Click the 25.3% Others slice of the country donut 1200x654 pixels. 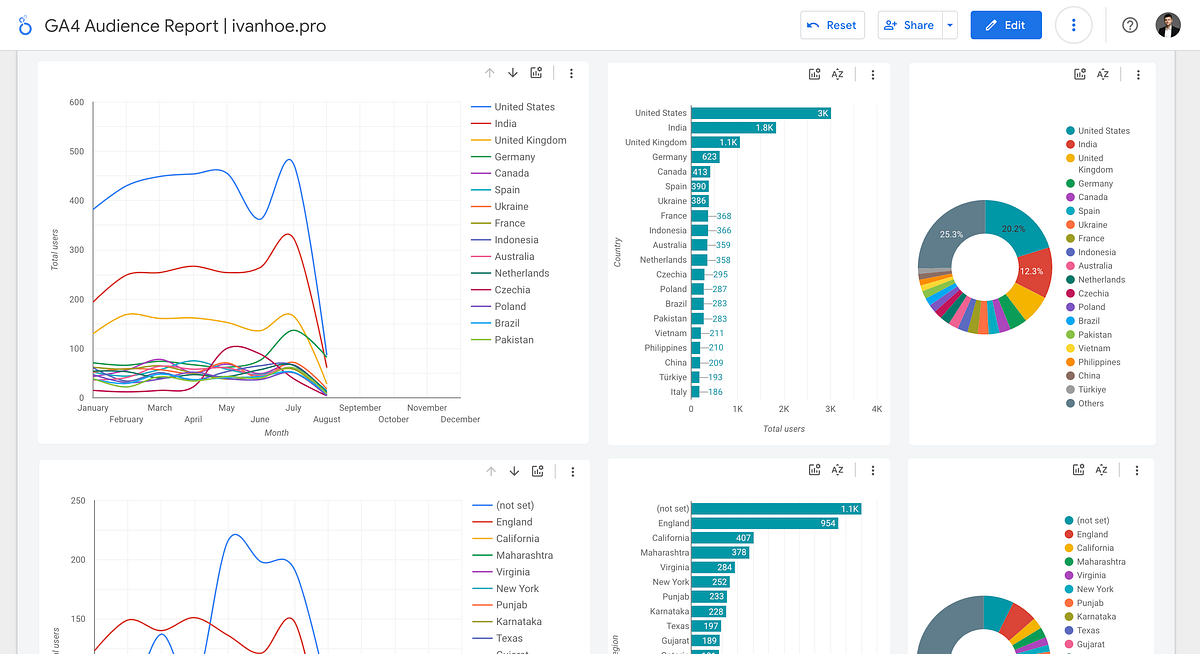pos(951,234)
